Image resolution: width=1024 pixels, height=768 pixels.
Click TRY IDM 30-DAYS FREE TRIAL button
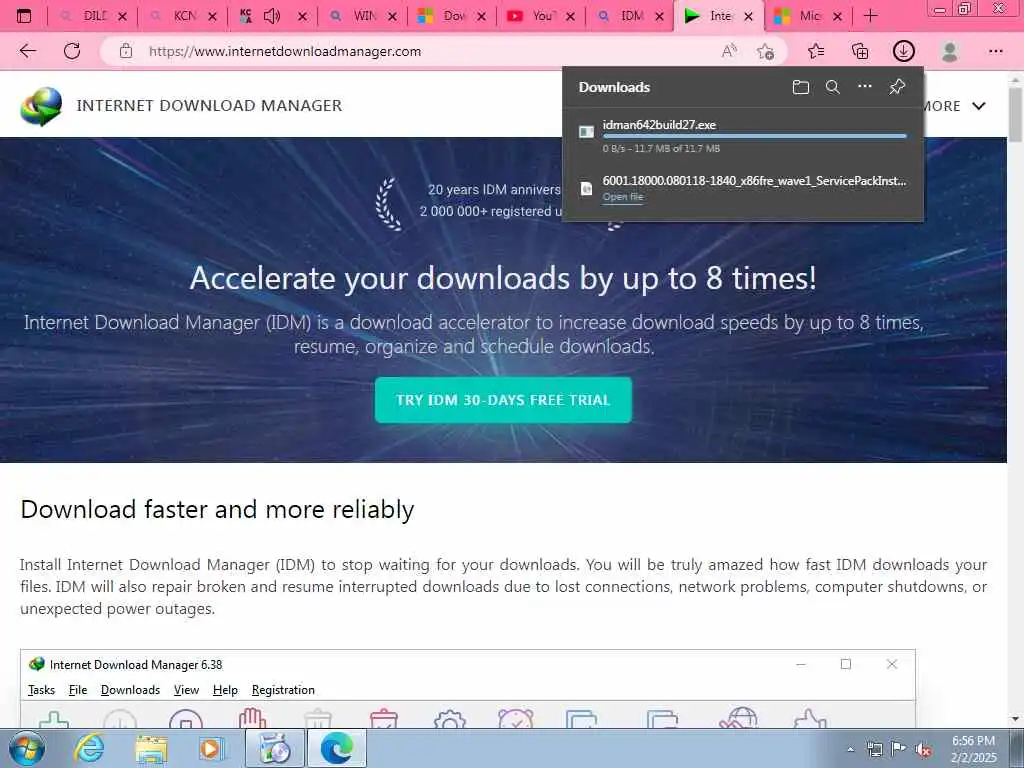(503, 400)
